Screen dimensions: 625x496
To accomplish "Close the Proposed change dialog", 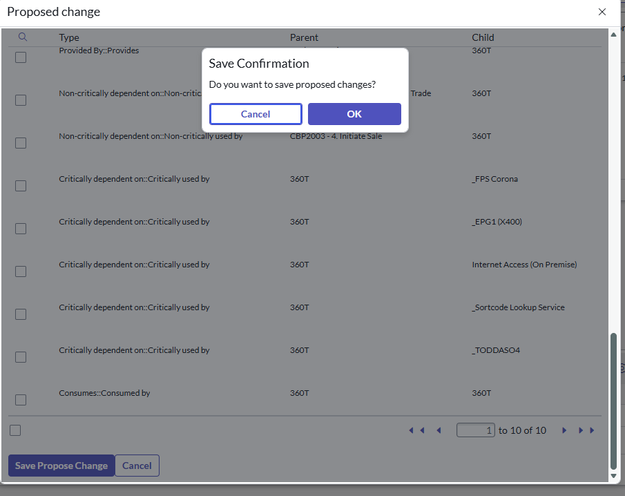I will [602, 12].
